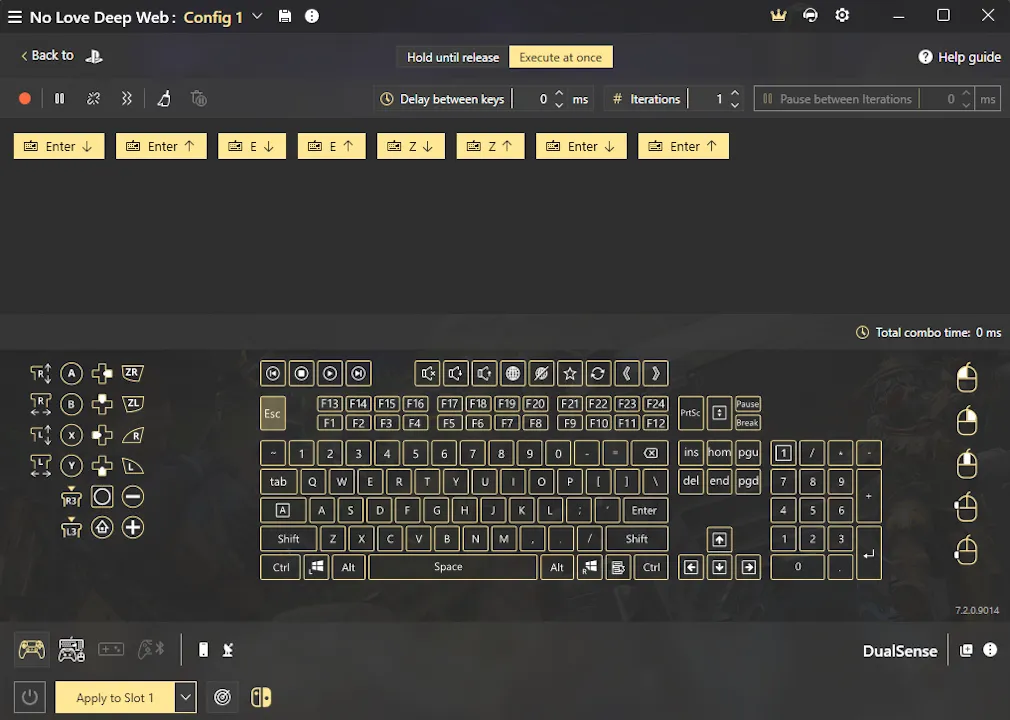Open the crown premium features icon
This screenshot has width=1010, height=720.
coord(778,15)
